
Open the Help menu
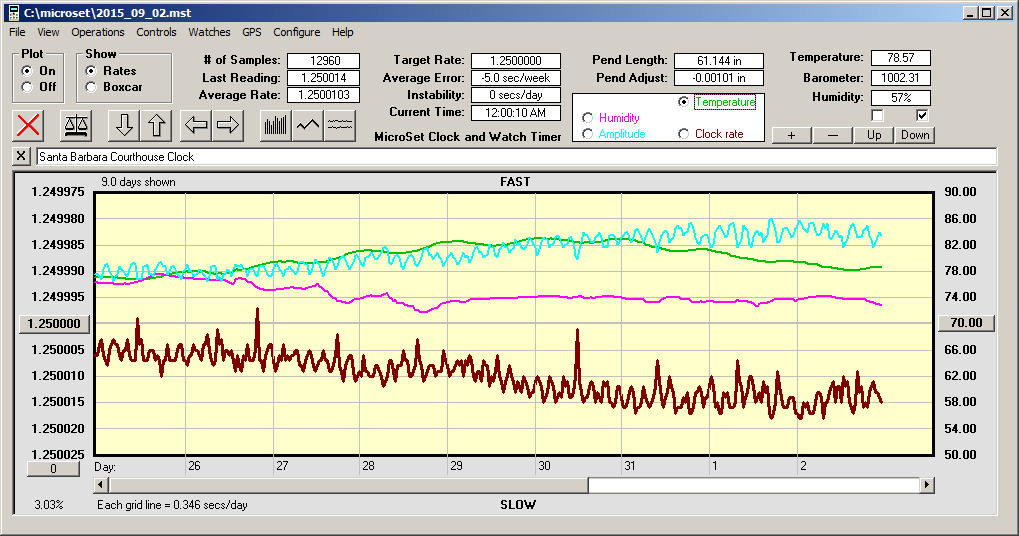click(342, 32)
